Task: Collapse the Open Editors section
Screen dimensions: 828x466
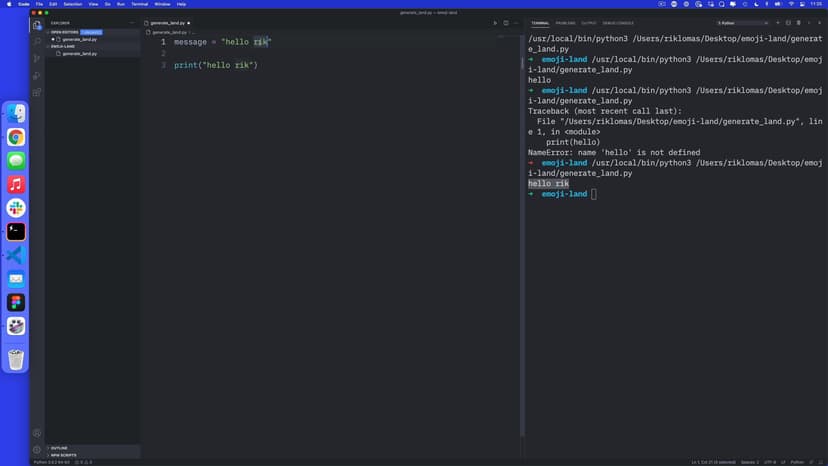Action: [47, 32]
